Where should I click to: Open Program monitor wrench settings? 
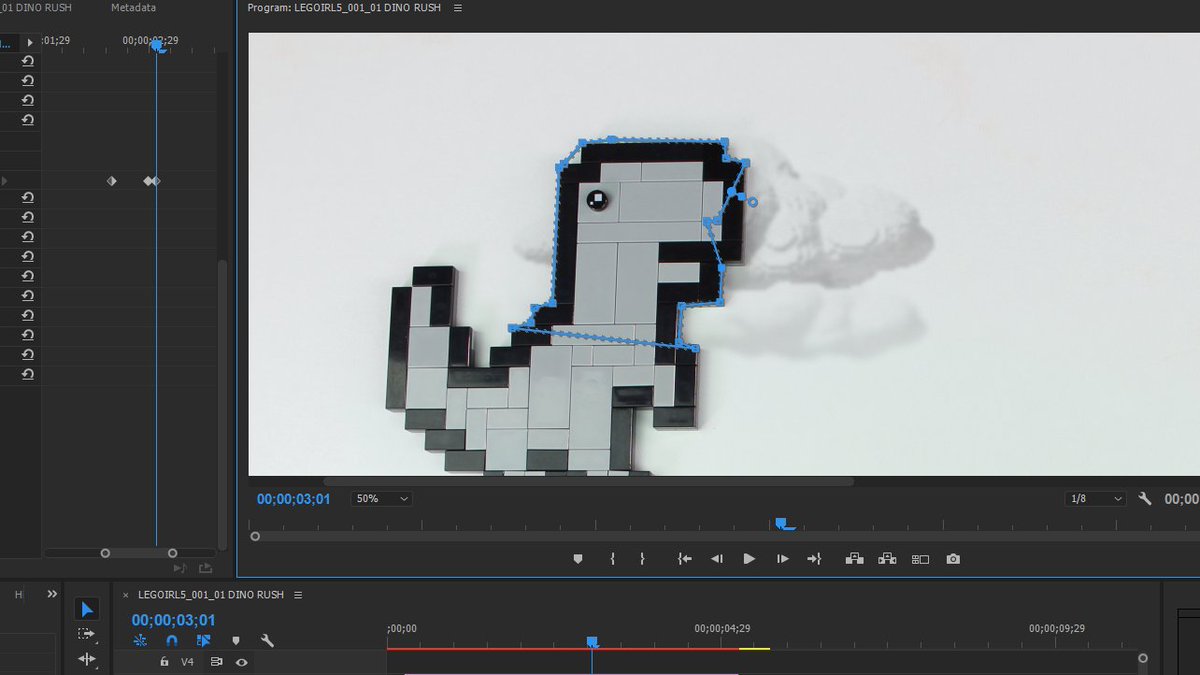(x=1145, y=498)
